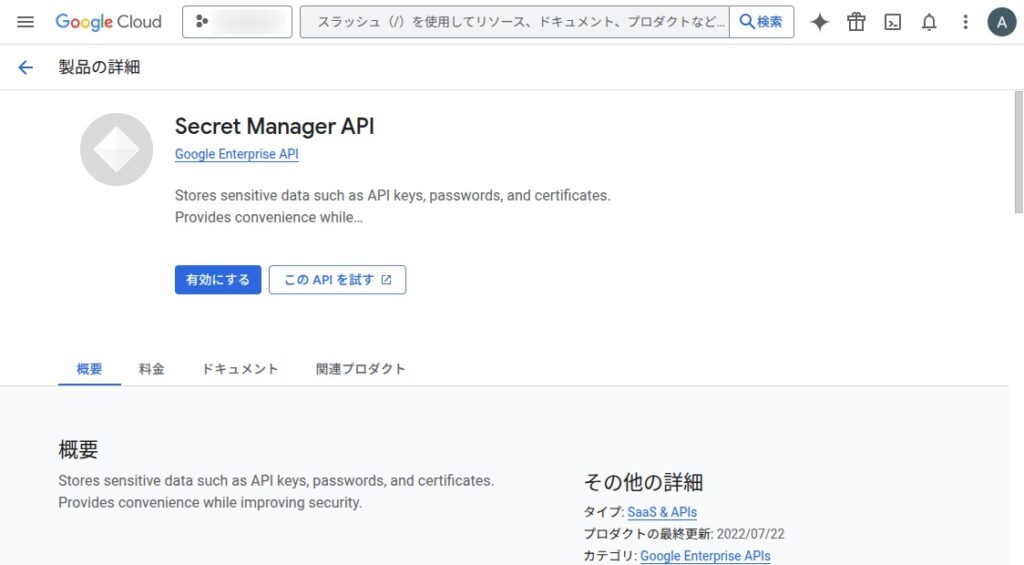The height and width of the screenshot is (565, 1024).
Task: Click the この API を試す button
Action: tap(337, 280)
